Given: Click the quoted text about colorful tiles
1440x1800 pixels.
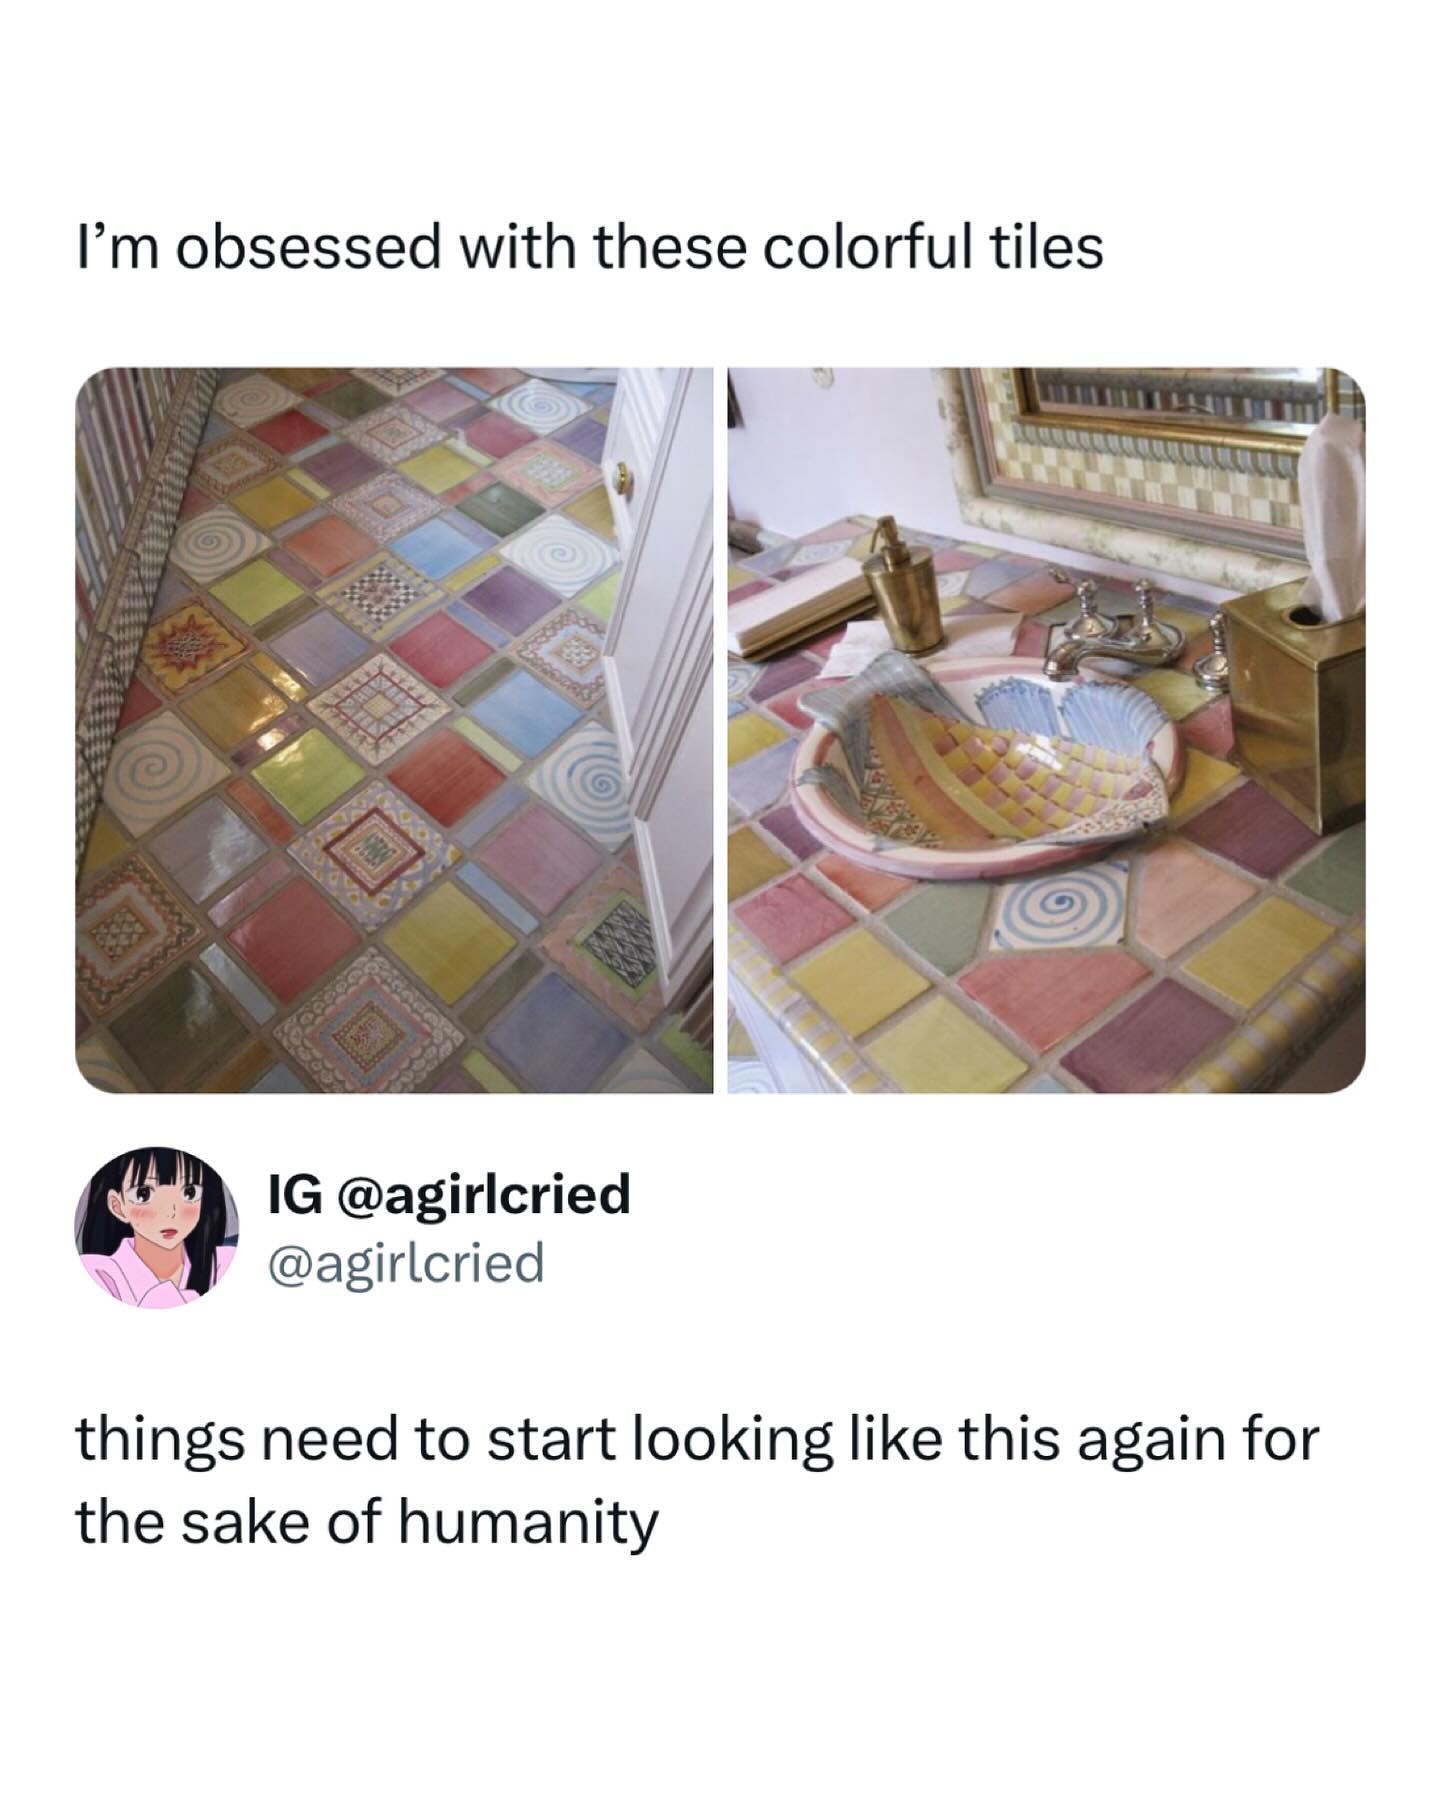Looking at the screenshot, I should click(x=590, y=247).
